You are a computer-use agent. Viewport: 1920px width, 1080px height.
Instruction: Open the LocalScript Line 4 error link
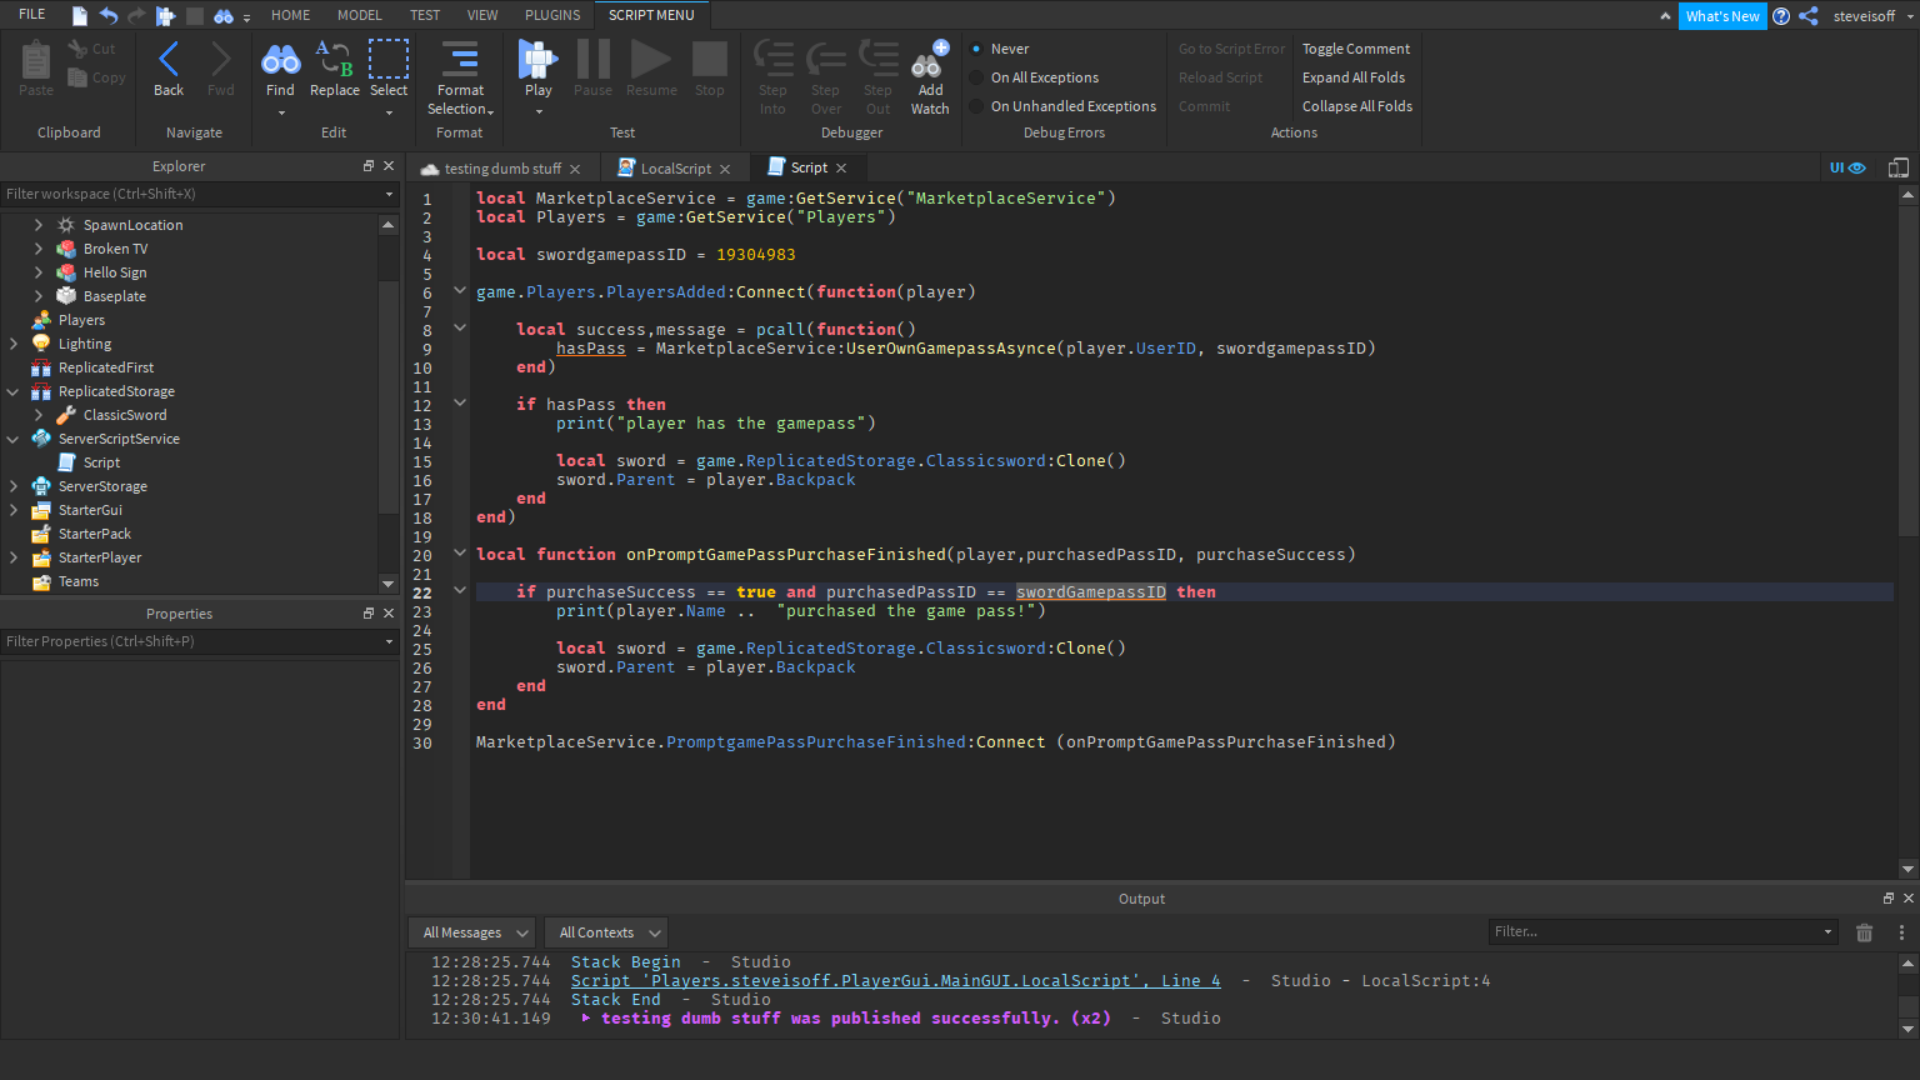(x=895, y=981)
